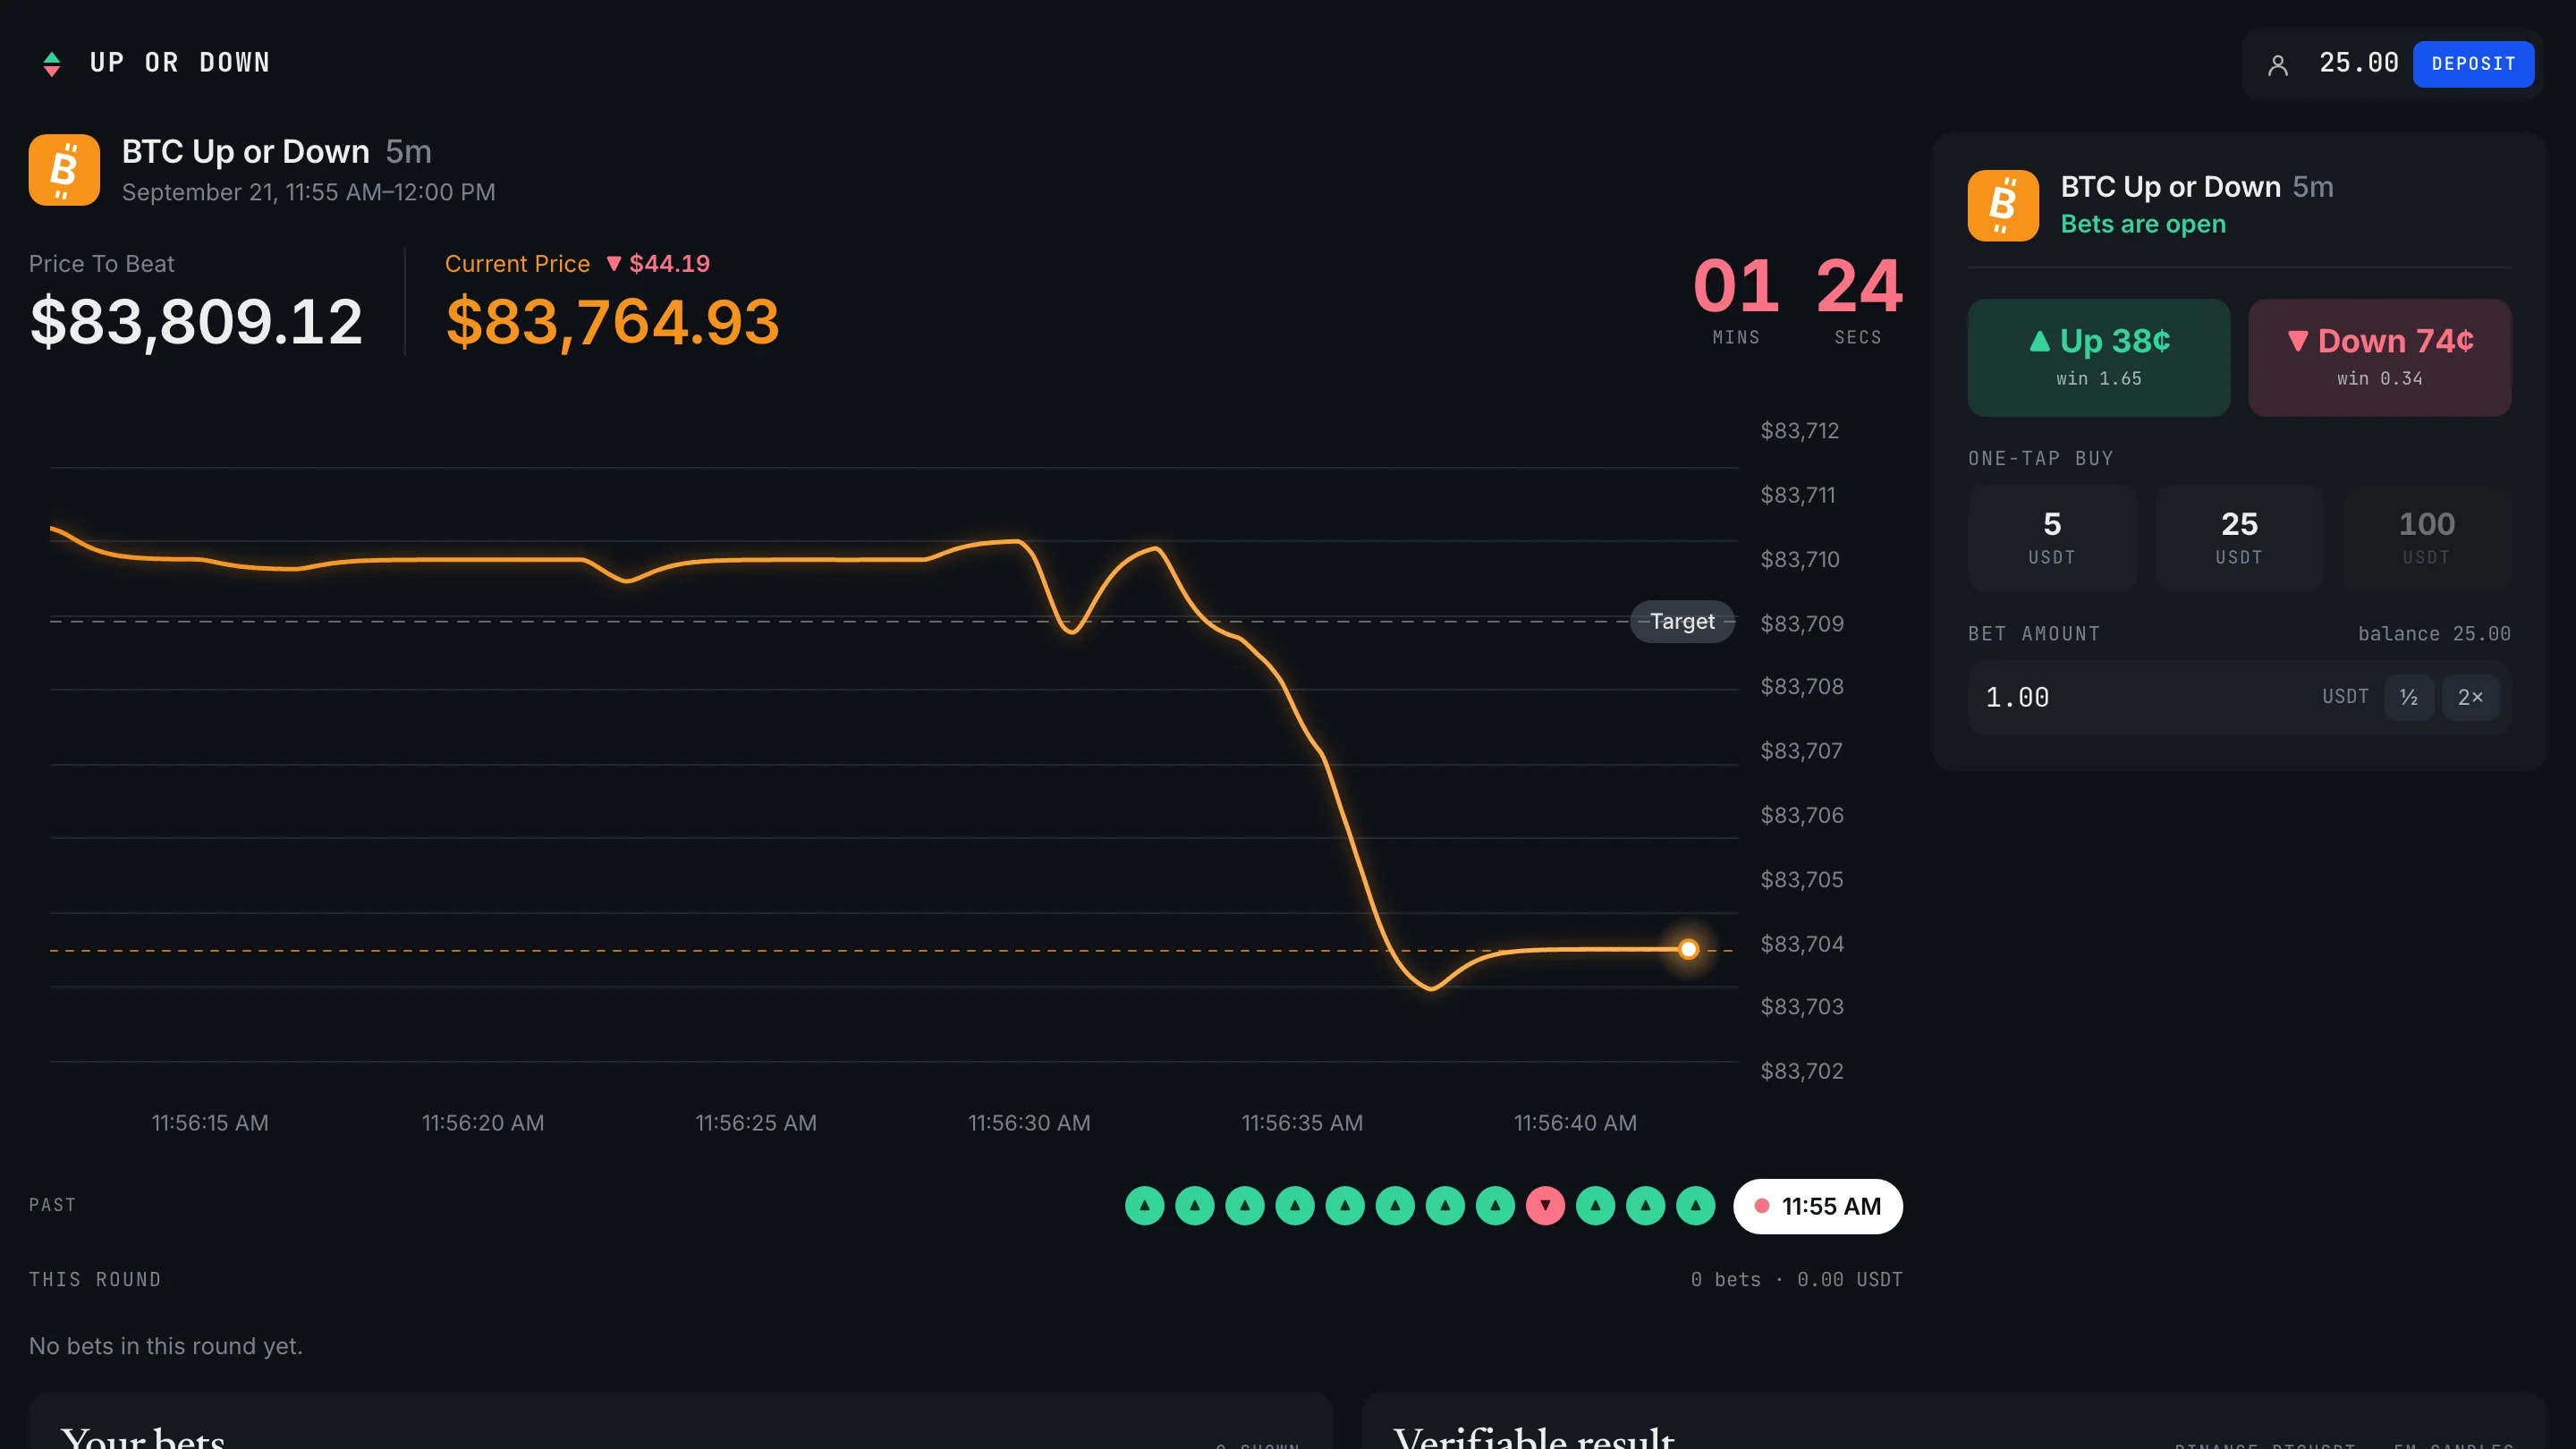Click the countdown timer minutes 01
The image size is (2576, 1449).
1736,286
